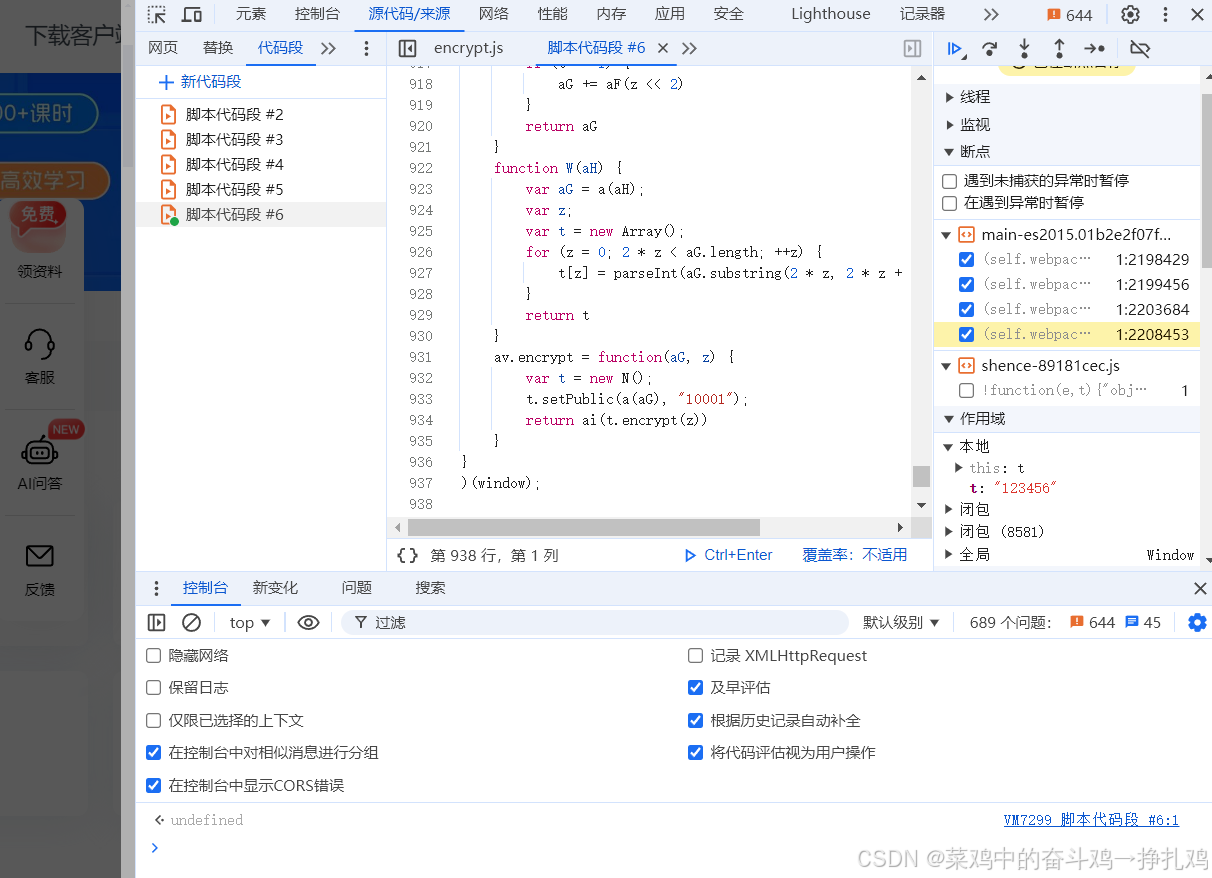The height and width of the screenshot is (878, 1212).
Task: Open VM7299 脚本代码段 #6:1 link
Action: (1091, 820)
